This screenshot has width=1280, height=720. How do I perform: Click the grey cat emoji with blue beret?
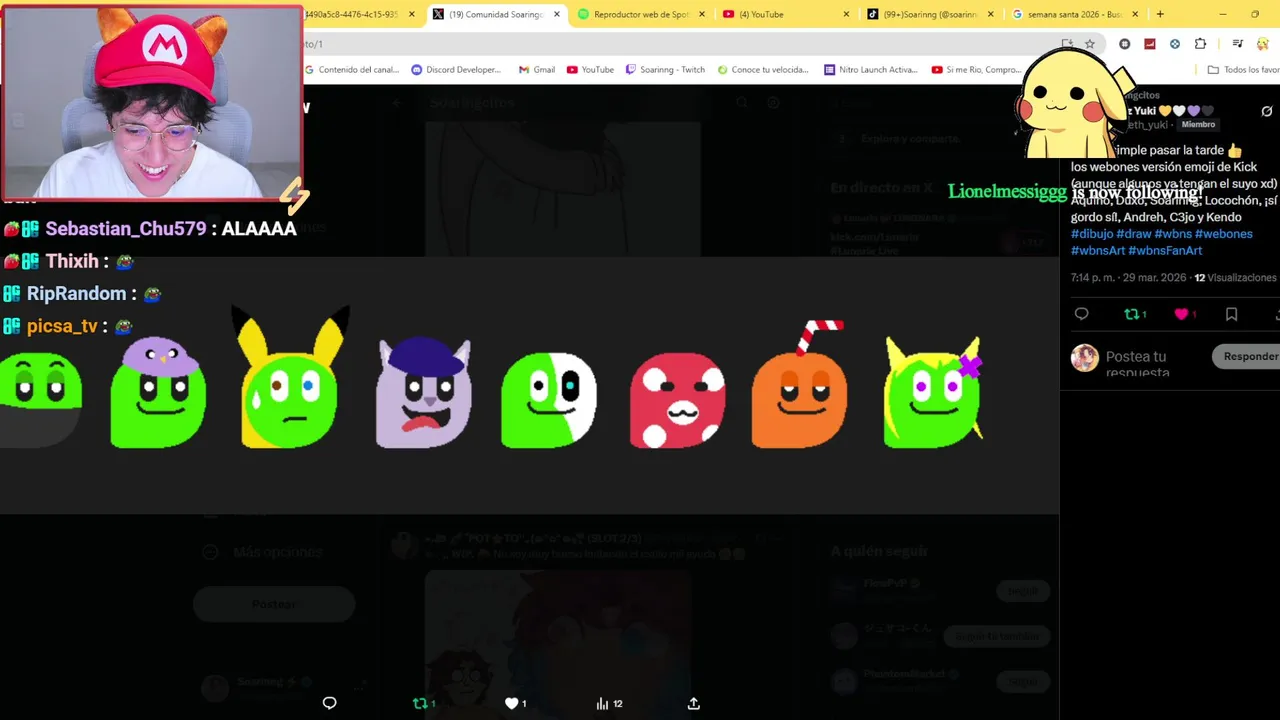(x=422, y=392)
